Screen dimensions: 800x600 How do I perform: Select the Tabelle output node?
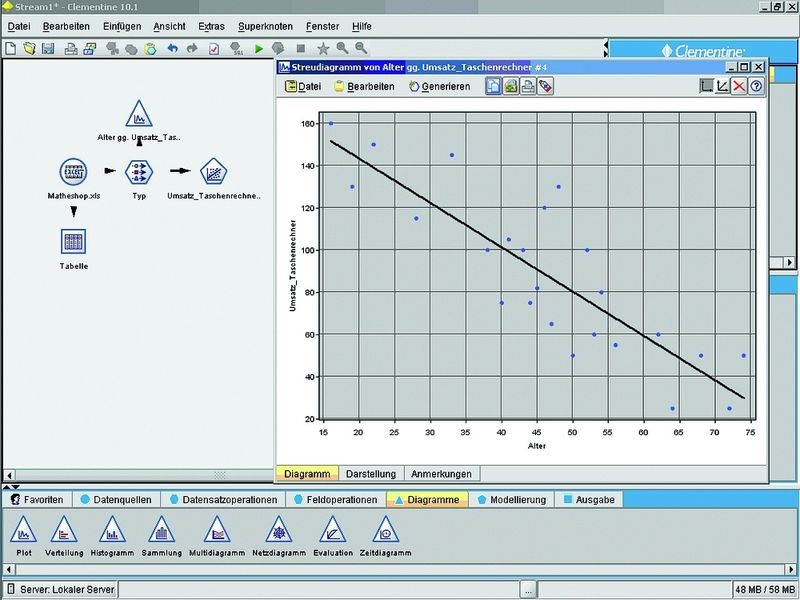pyautogui.click(x=73, y=241)
